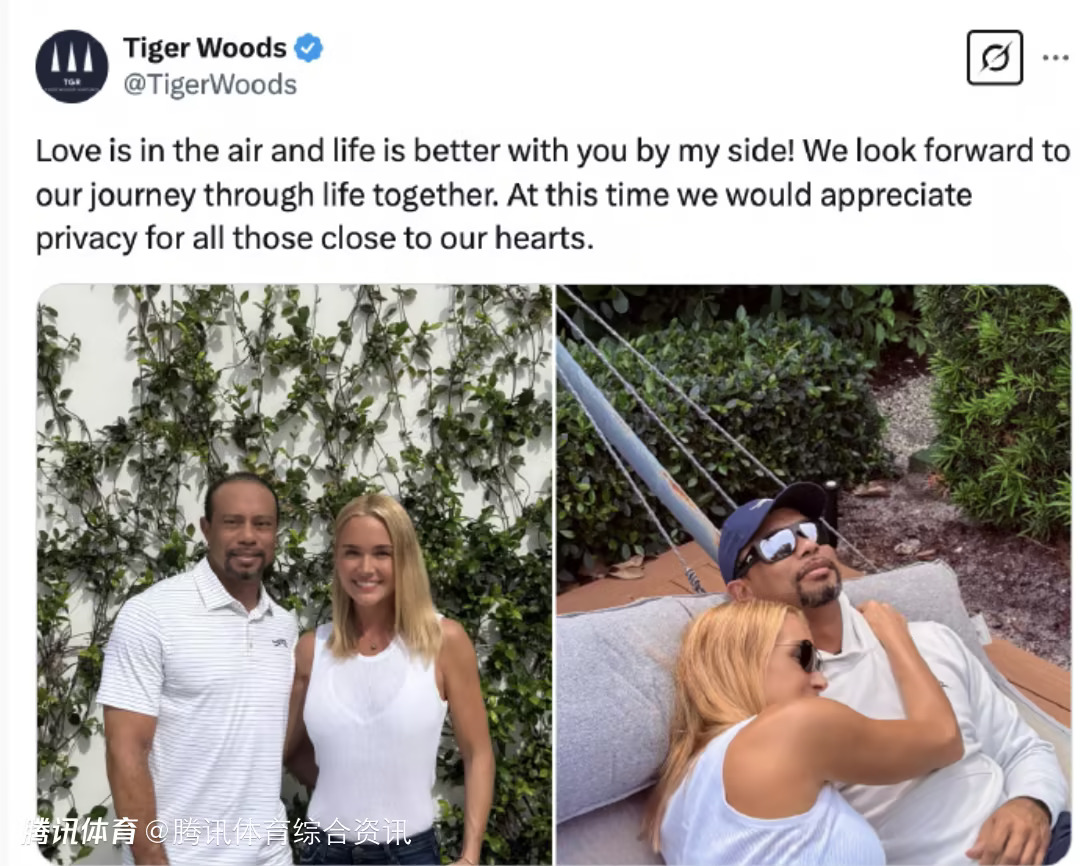Open the three-dot more options menu
The height and width of the screenshot is (866, 1080).
pos(1055,58)
